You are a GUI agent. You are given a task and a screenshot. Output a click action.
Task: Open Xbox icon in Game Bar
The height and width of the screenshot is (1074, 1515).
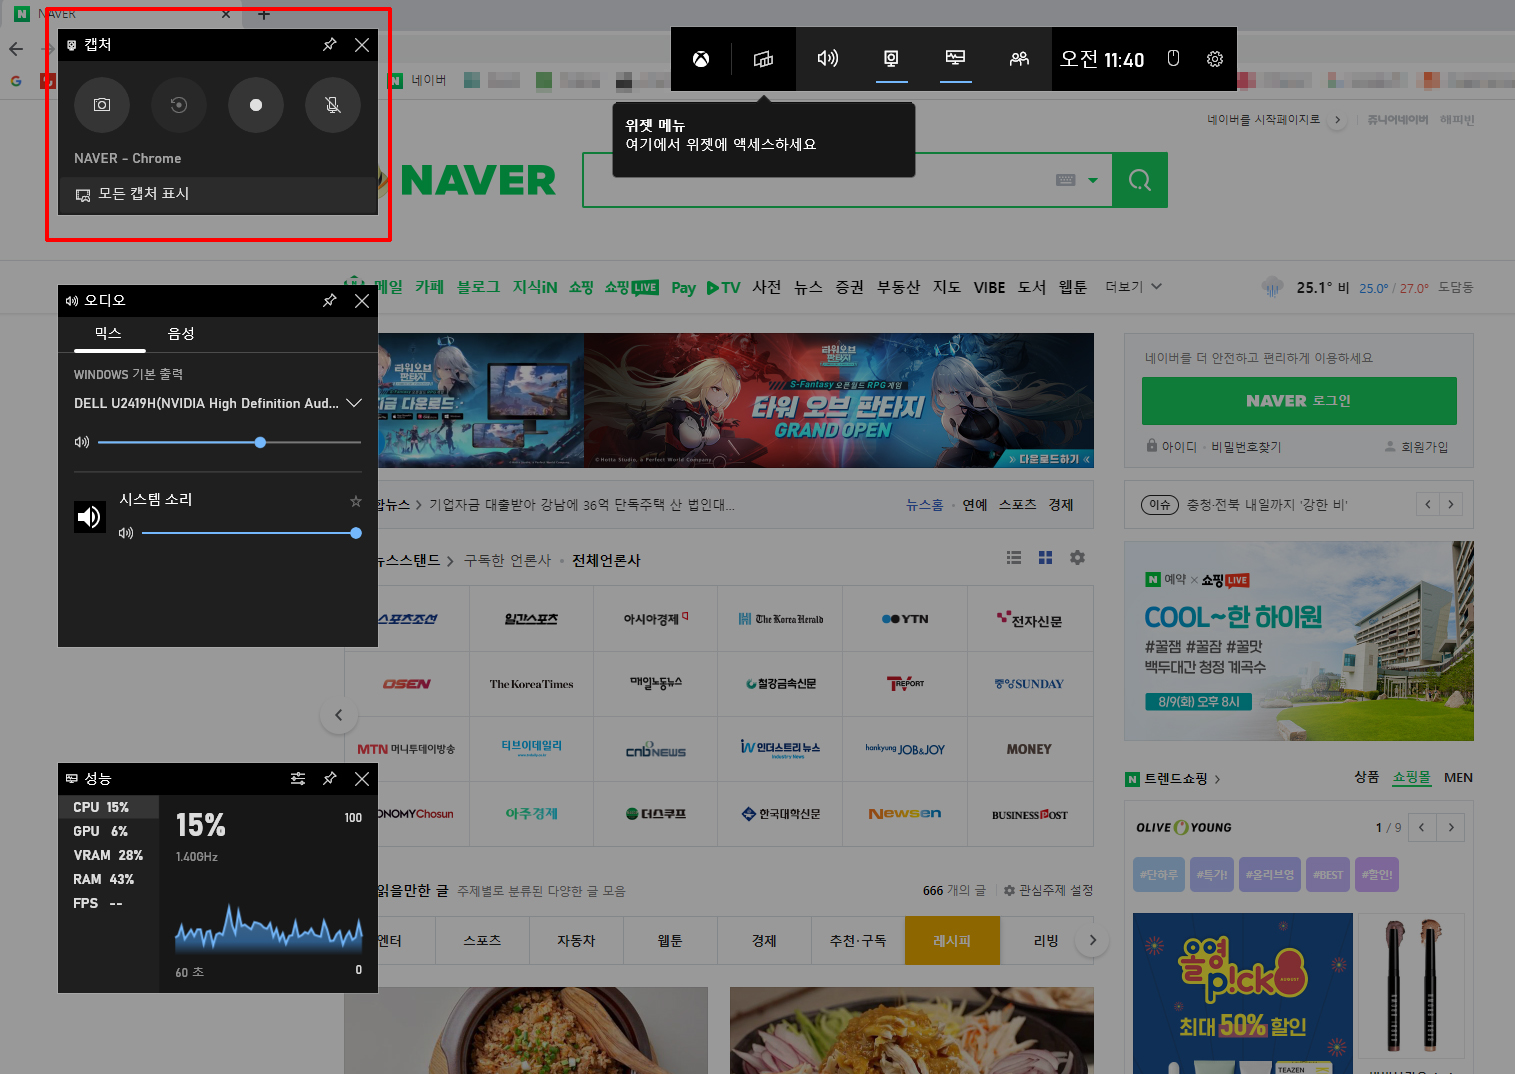pos(701,59)
